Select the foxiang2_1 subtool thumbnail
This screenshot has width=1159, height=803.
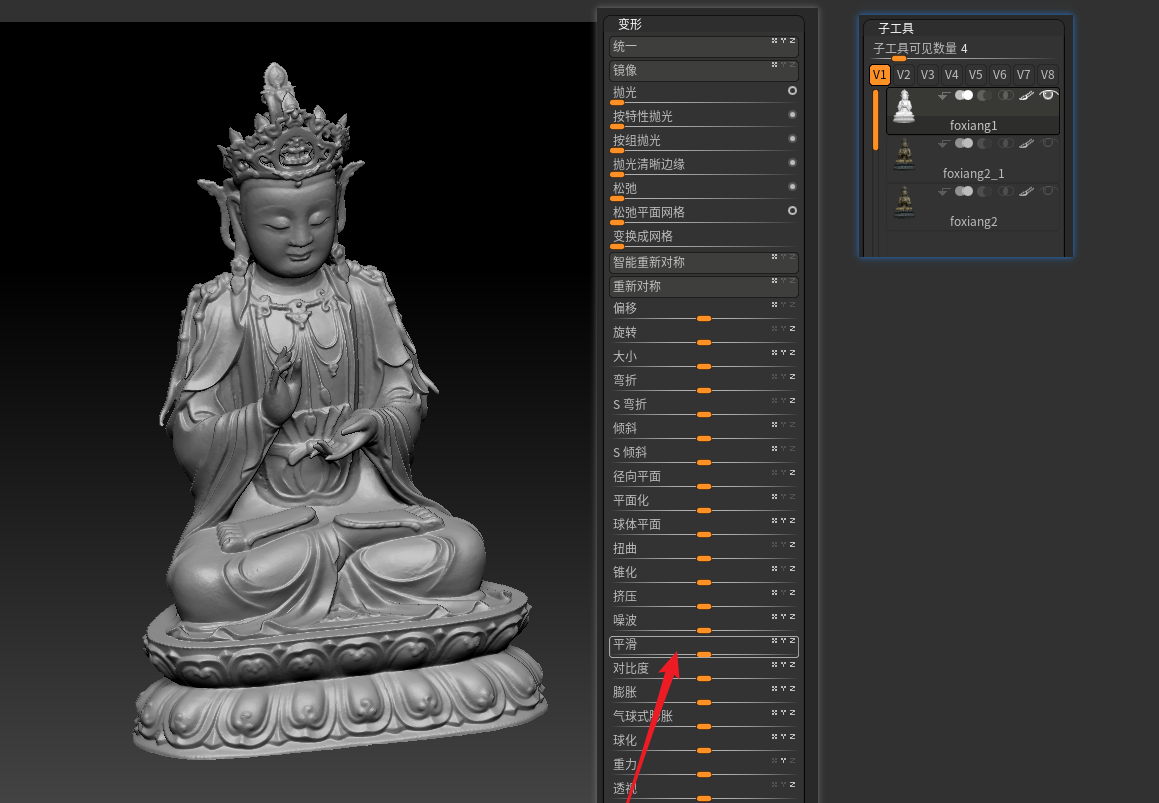904,153
